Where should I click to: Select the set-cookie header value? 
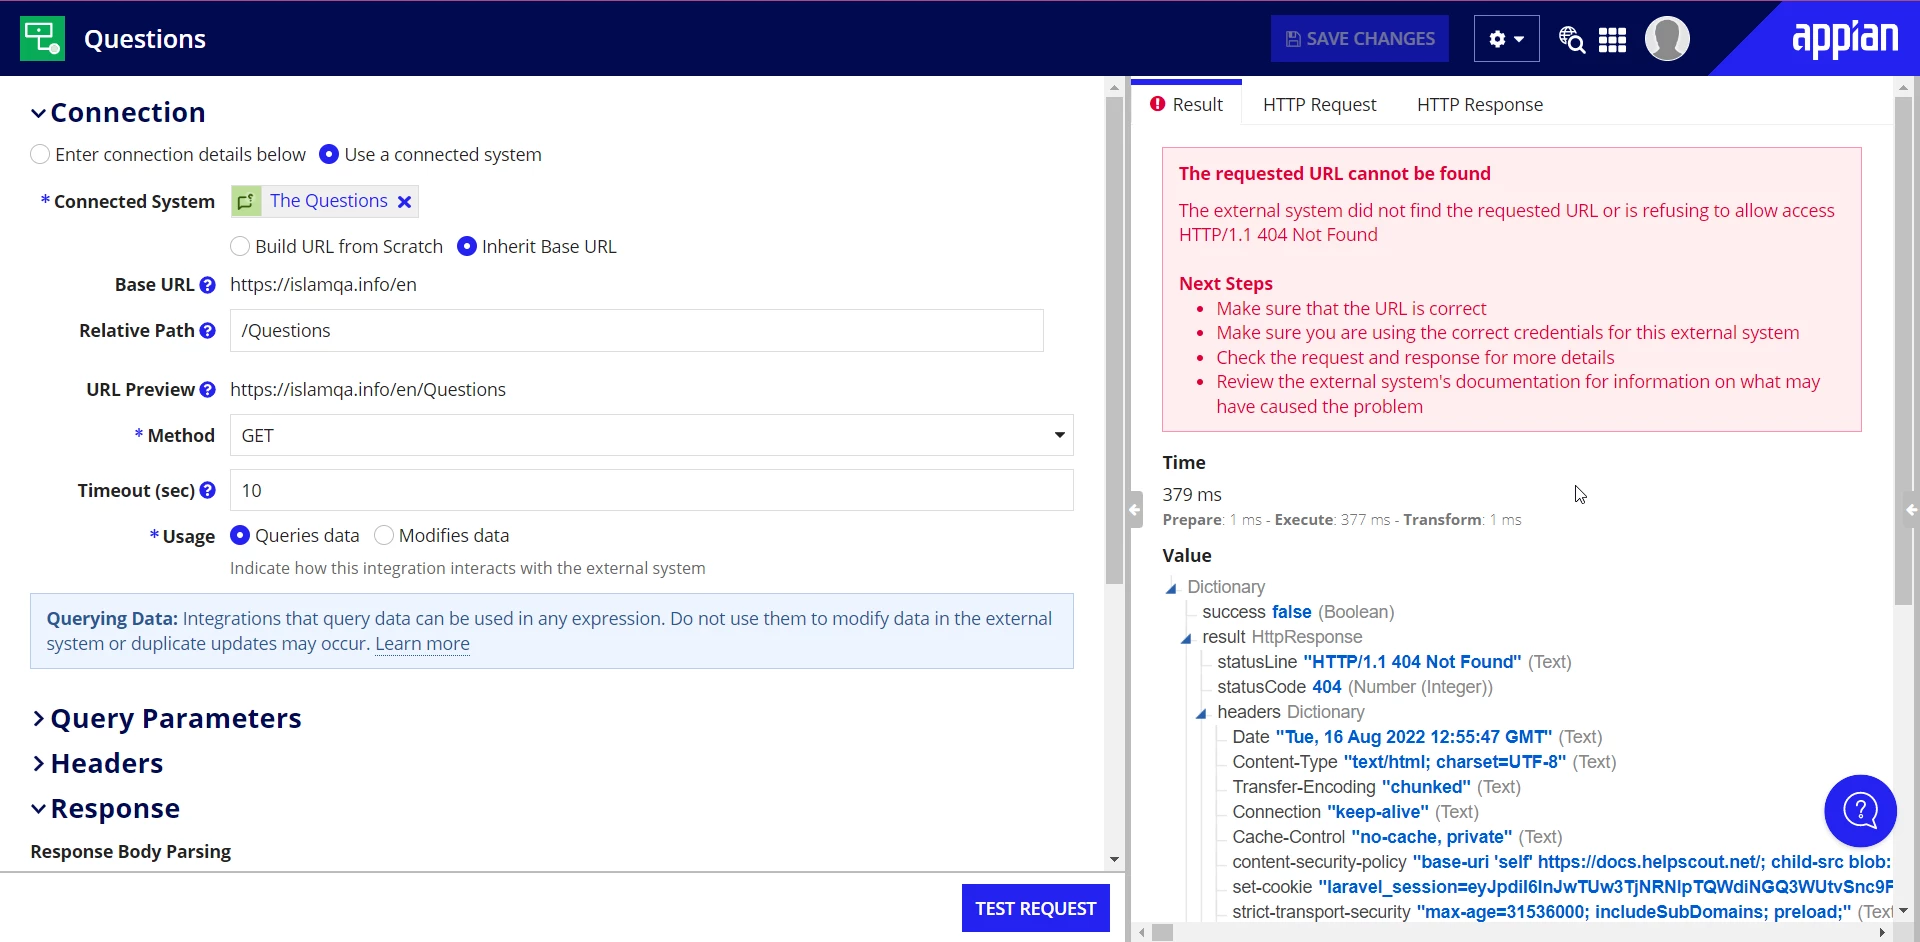pos(1606,887)
